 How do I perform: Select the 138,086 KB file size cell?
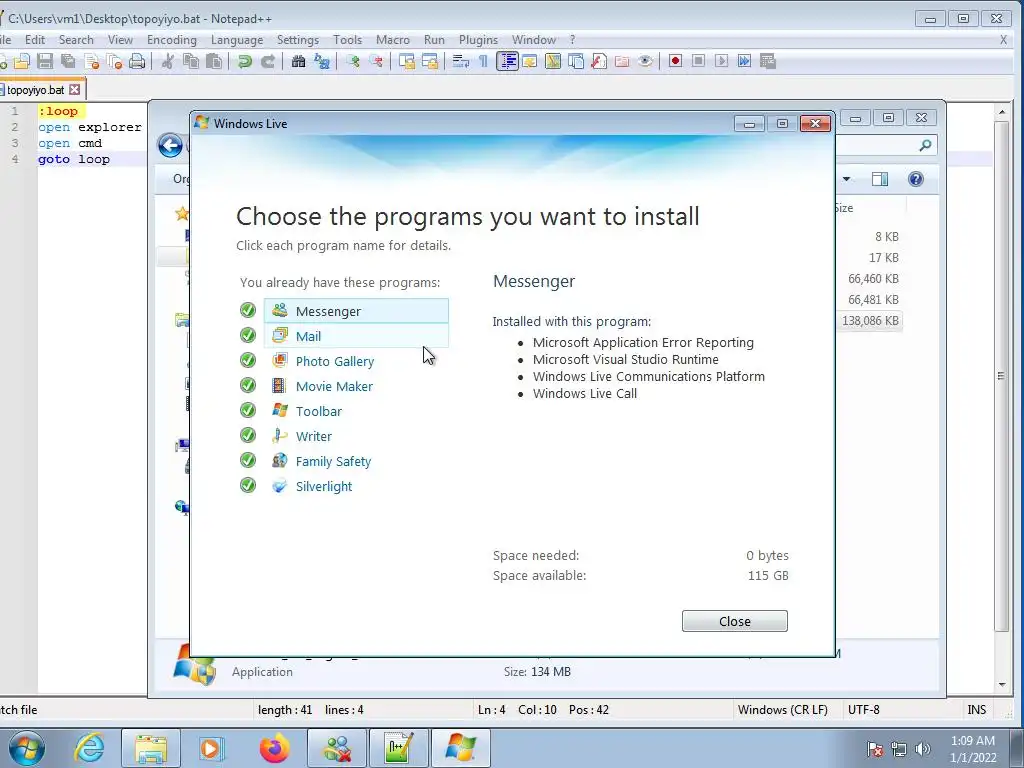[870, 321]
